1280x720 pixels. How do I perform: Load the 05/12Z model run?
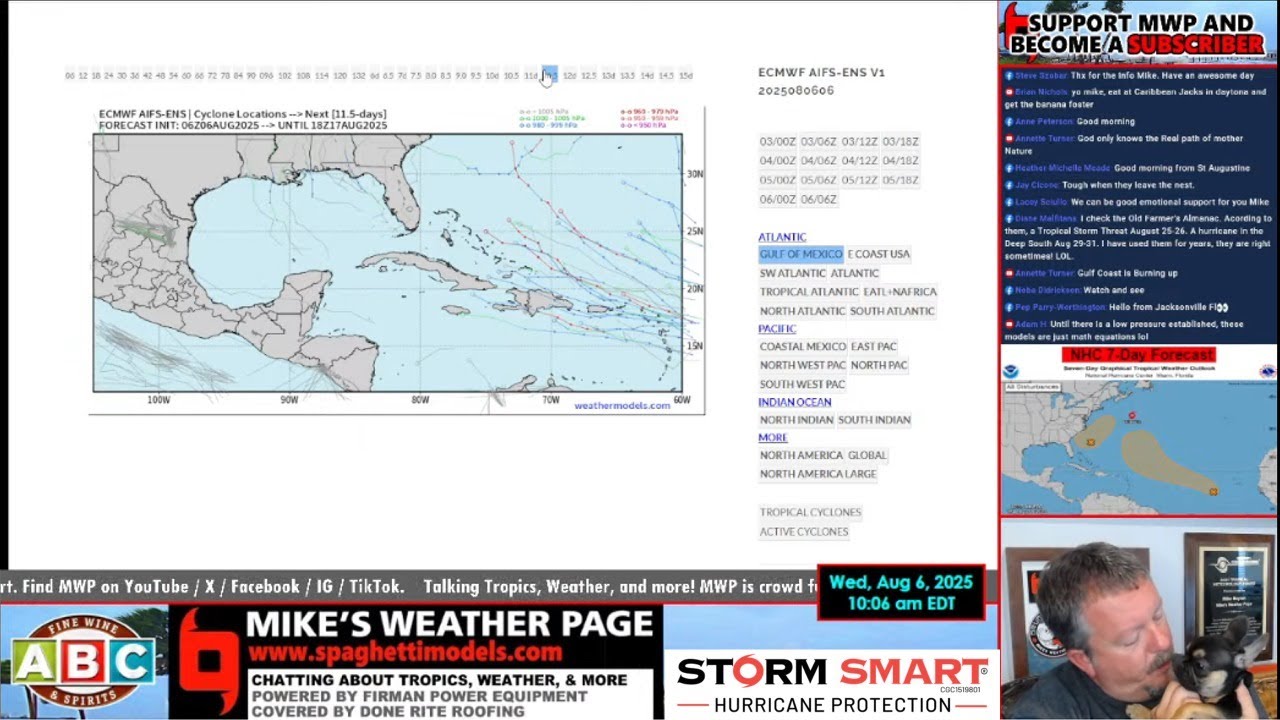pyautogui.click(x=860, y=181)
